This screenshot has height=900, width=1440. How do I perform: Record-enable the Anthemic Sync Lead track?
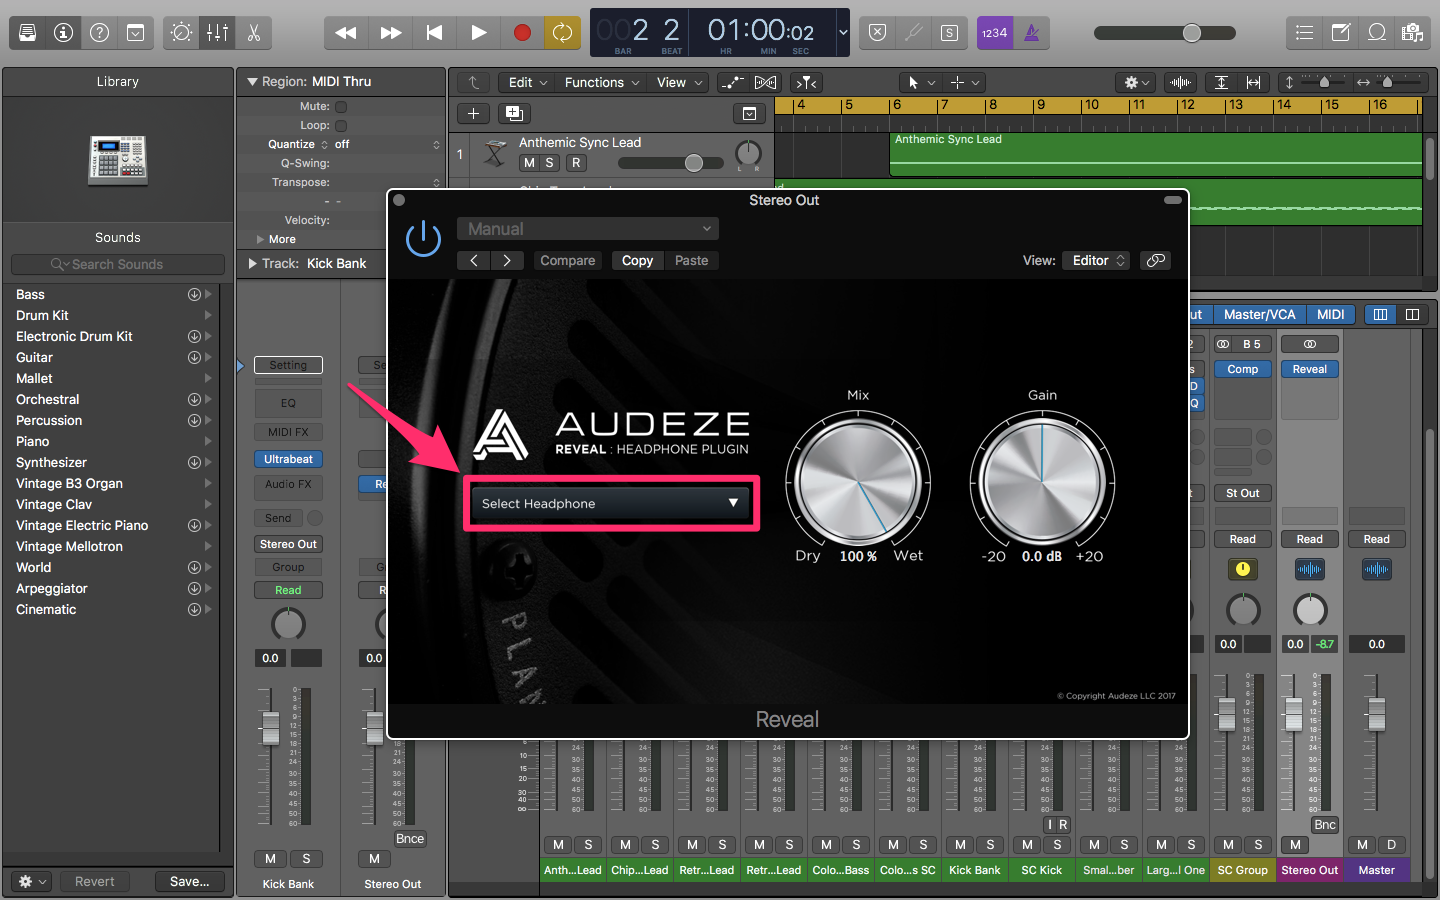tap(576, 163)
